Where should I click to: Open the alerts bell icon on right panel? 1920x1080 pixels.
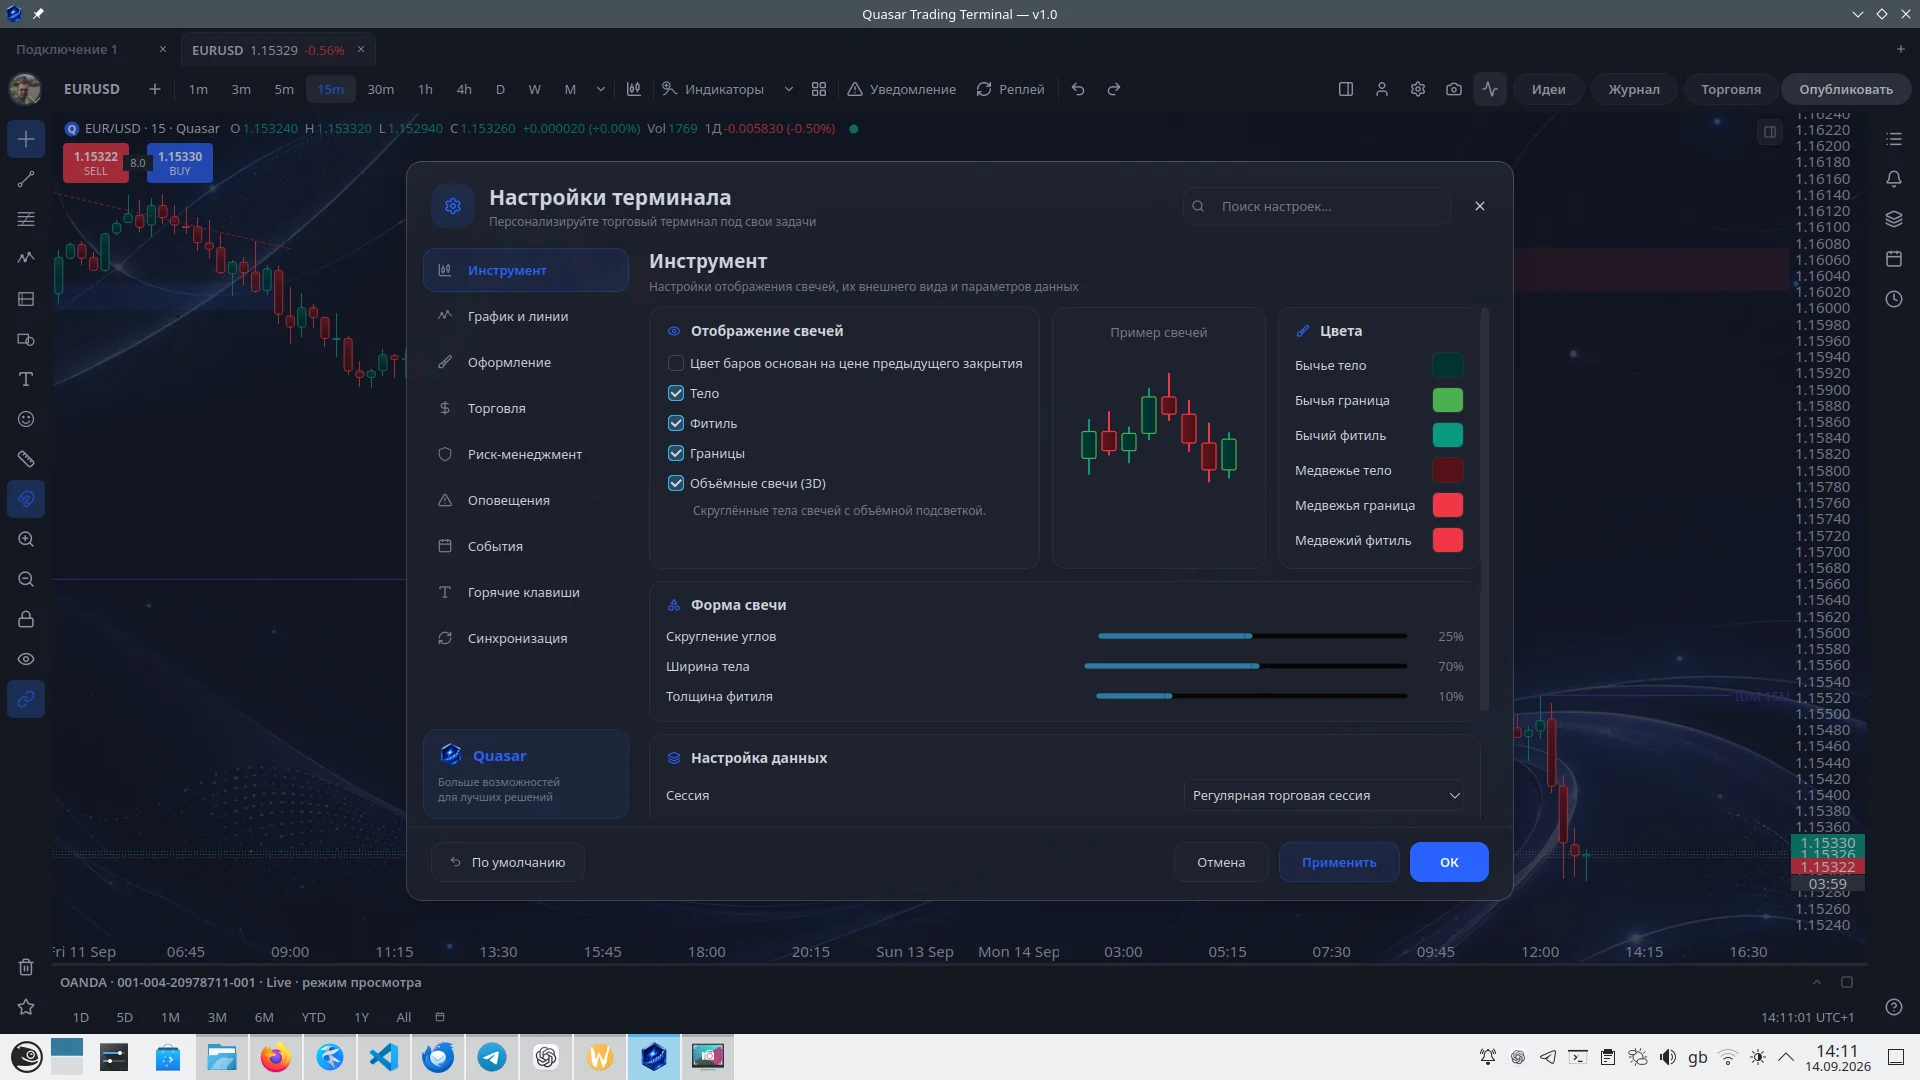tap(1894, 179)
